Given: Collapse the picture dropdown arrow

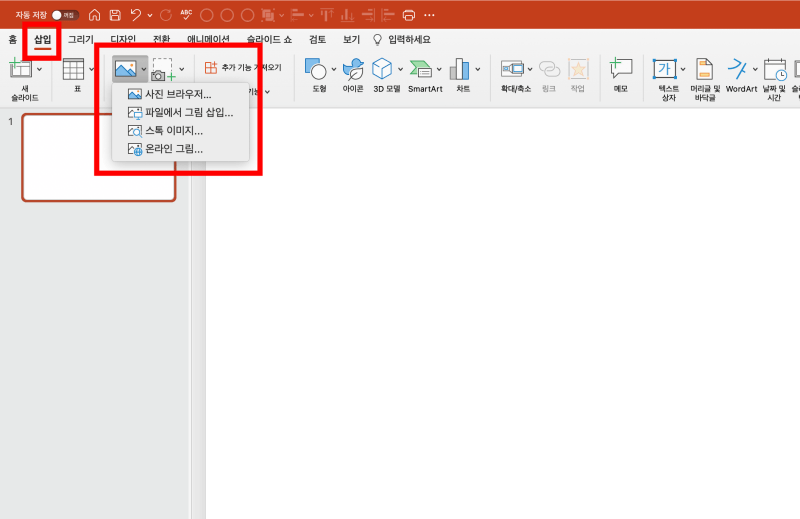Looking at the screenshot, I should pos(144,69).
